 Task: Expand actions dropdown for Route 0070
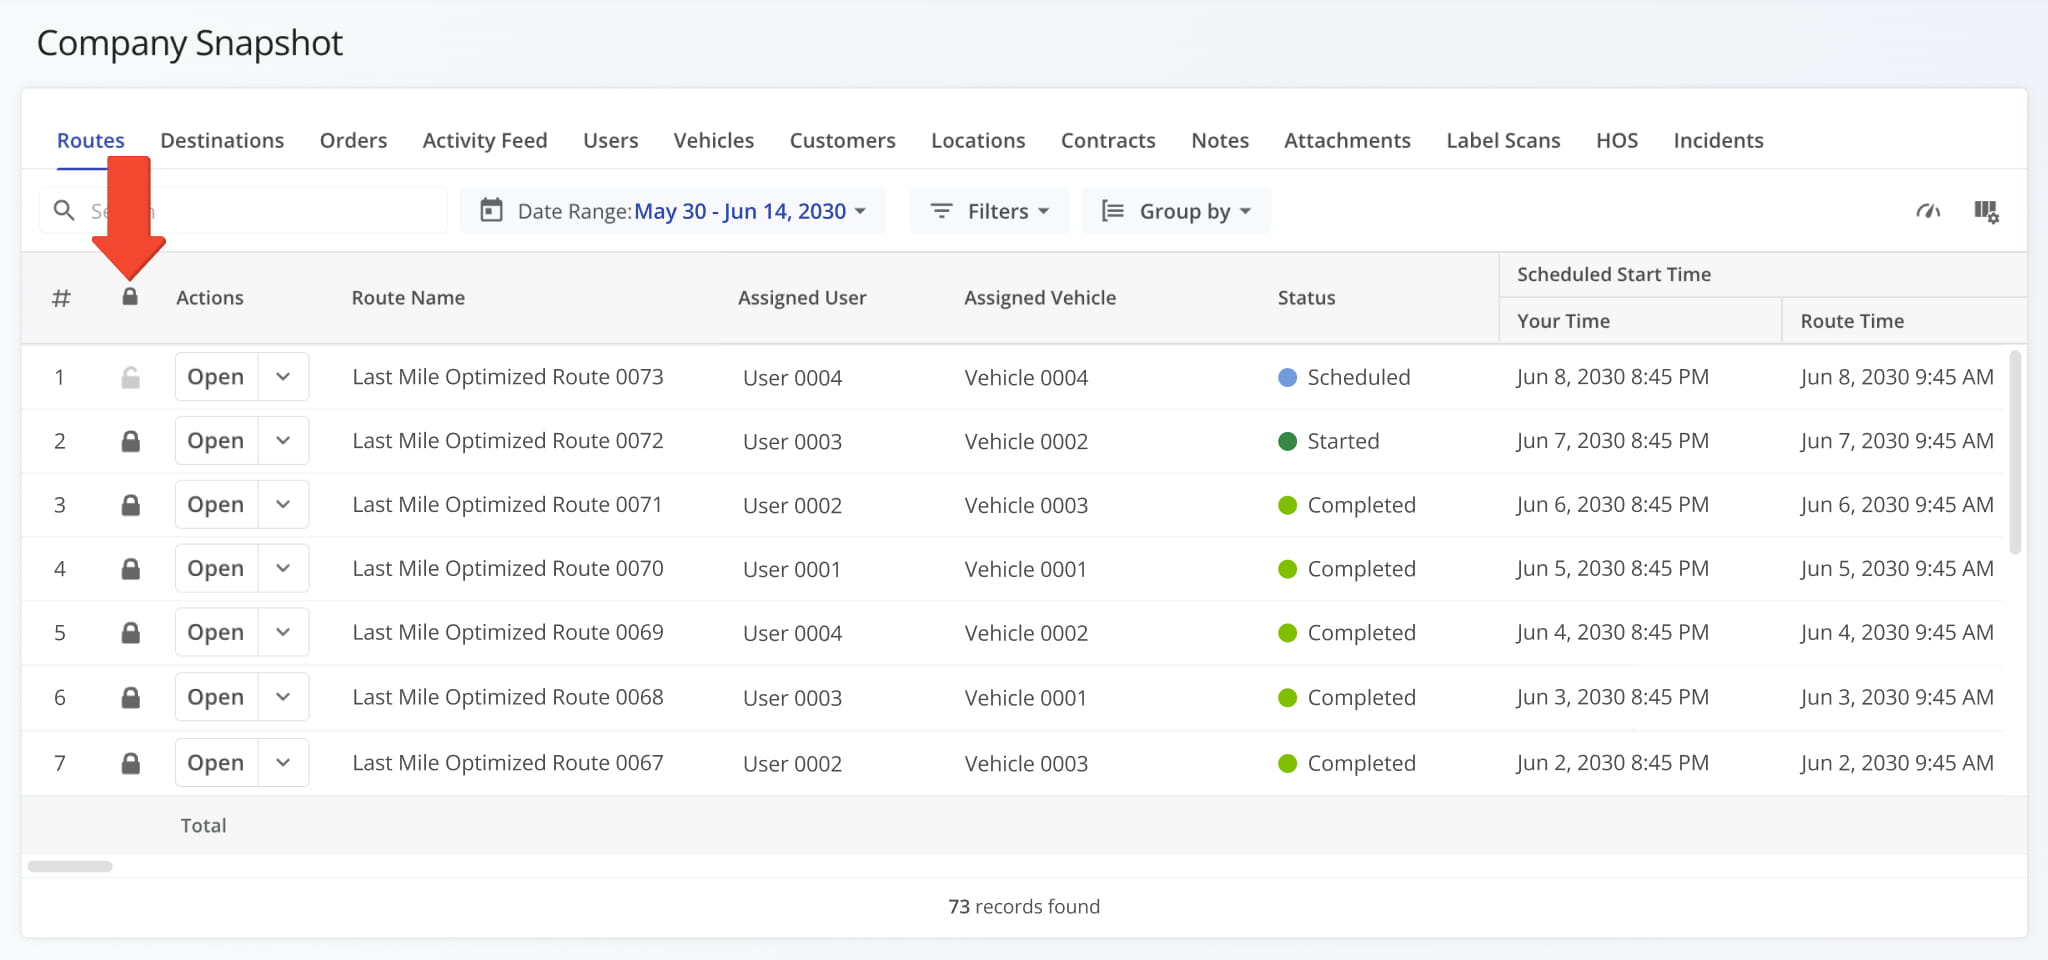tap(283, 568)
